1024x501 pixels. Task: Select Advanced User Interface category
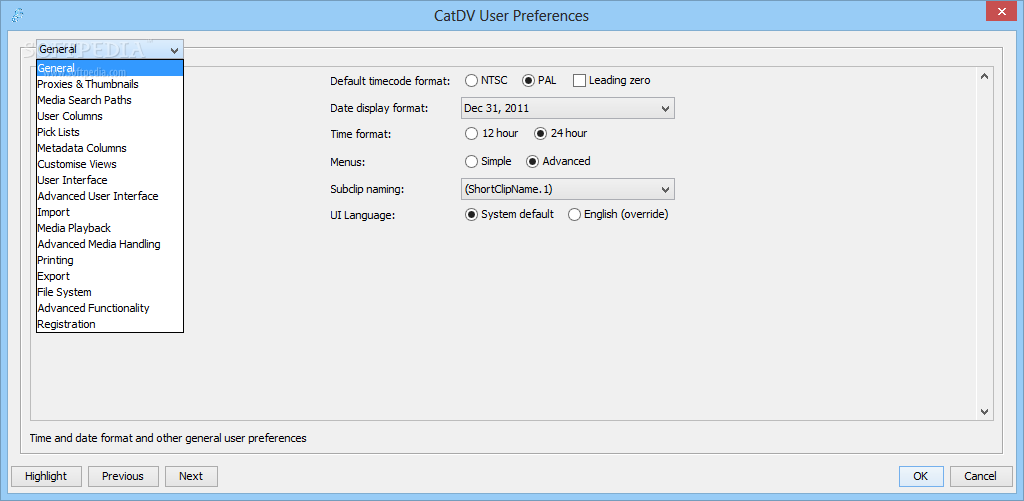pos(110,196)
